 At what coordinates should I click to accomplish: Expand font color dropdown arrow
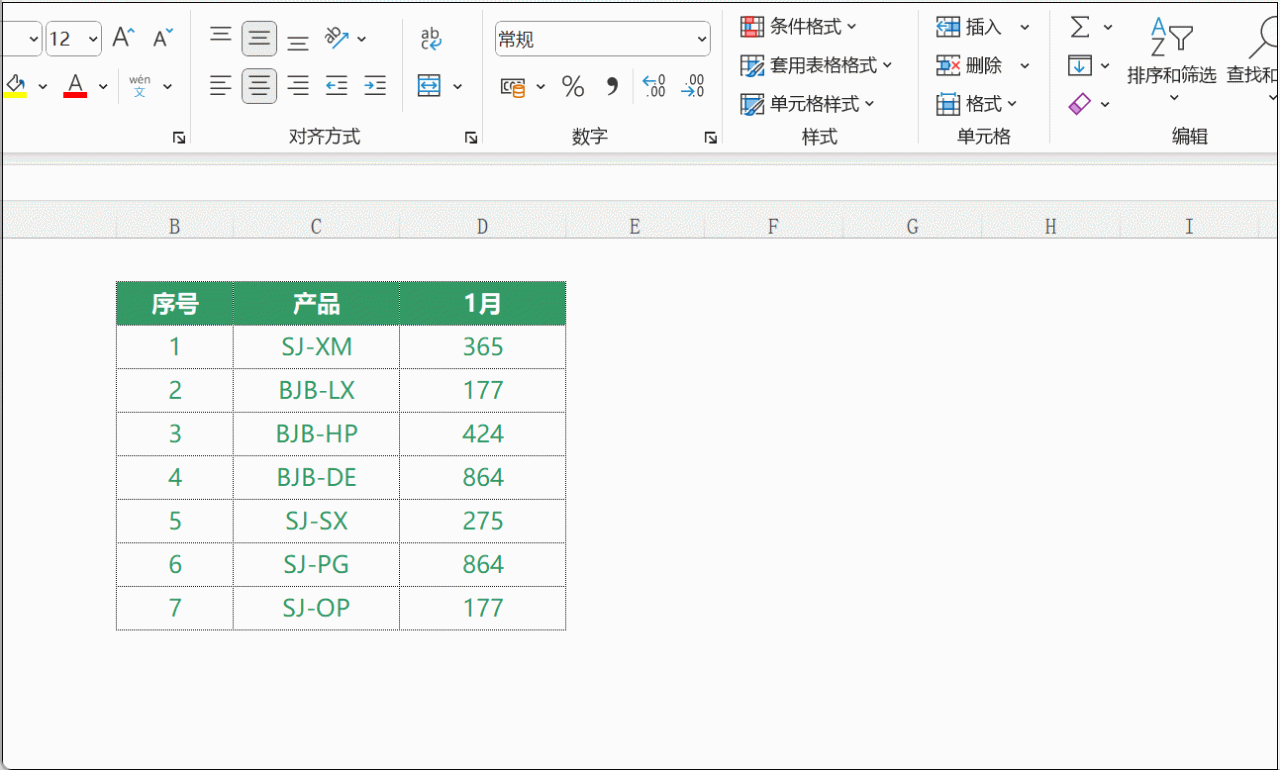[103, 87]
